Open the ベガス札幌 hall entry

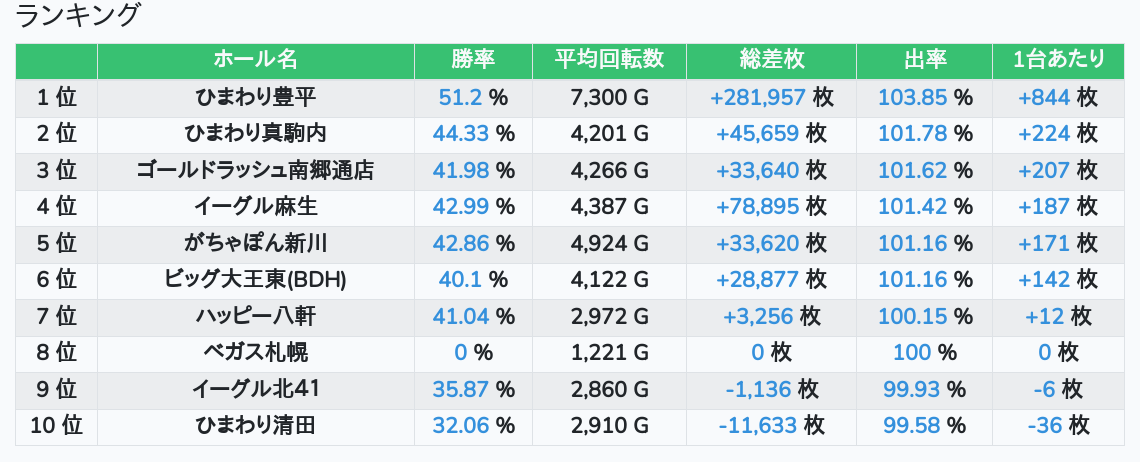[255, 353]
